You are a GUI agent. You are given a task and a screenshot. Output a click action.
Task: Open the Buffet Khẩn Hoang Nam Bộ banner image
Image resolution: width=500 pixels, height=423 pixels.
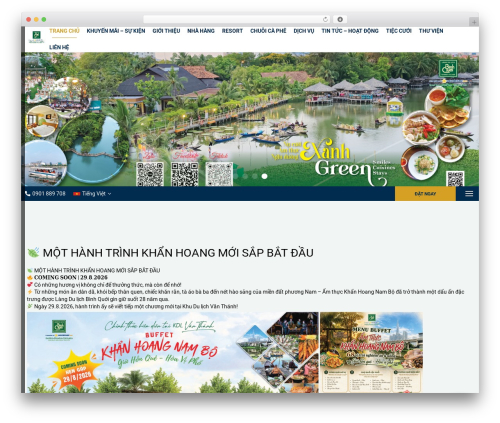[x=172, y=352]
